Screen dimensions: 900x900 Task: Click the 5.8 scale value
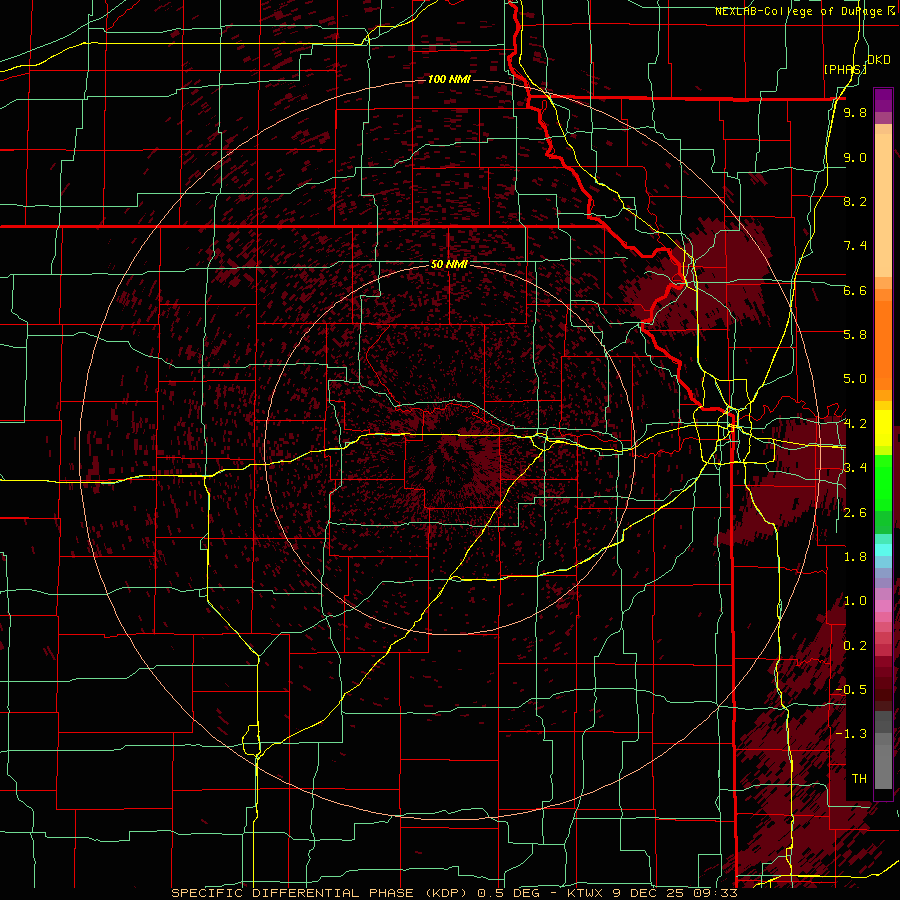tap(855, 335)
